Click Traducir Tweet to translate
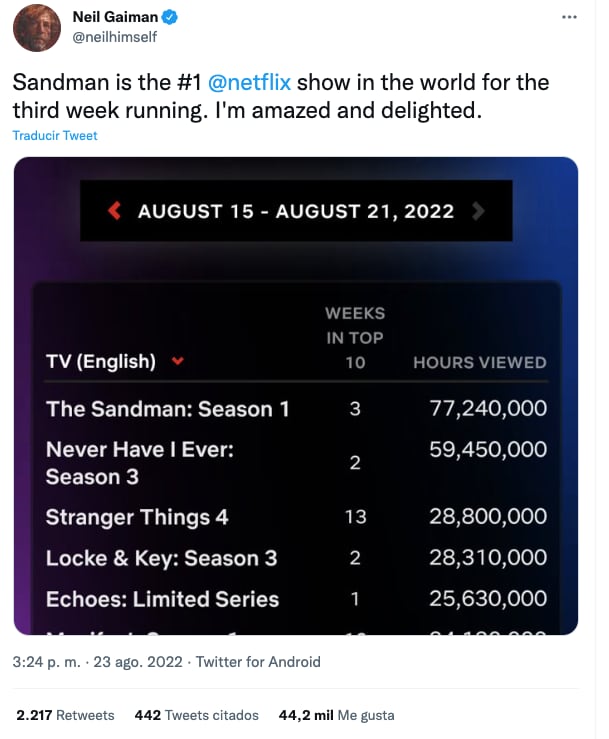Screen dimensions: 609x739 pyautogui.click(x=55, y=136)
